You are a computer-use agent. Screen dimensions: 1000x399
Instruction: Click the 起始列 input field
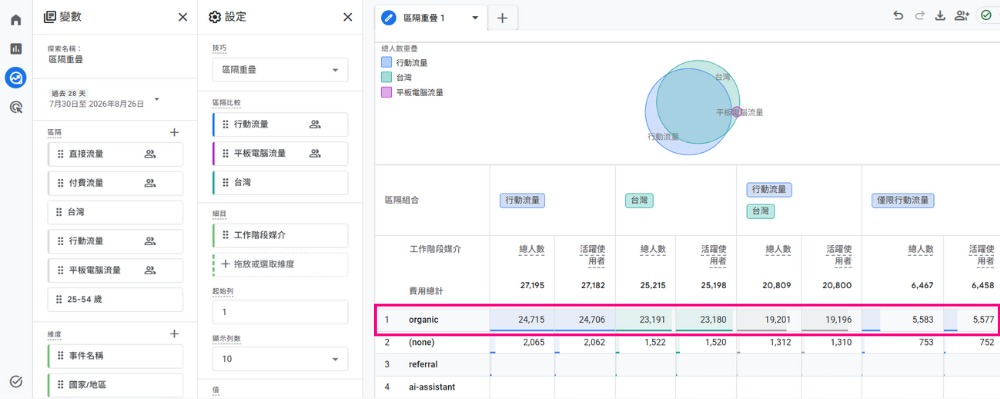point(280,312)
